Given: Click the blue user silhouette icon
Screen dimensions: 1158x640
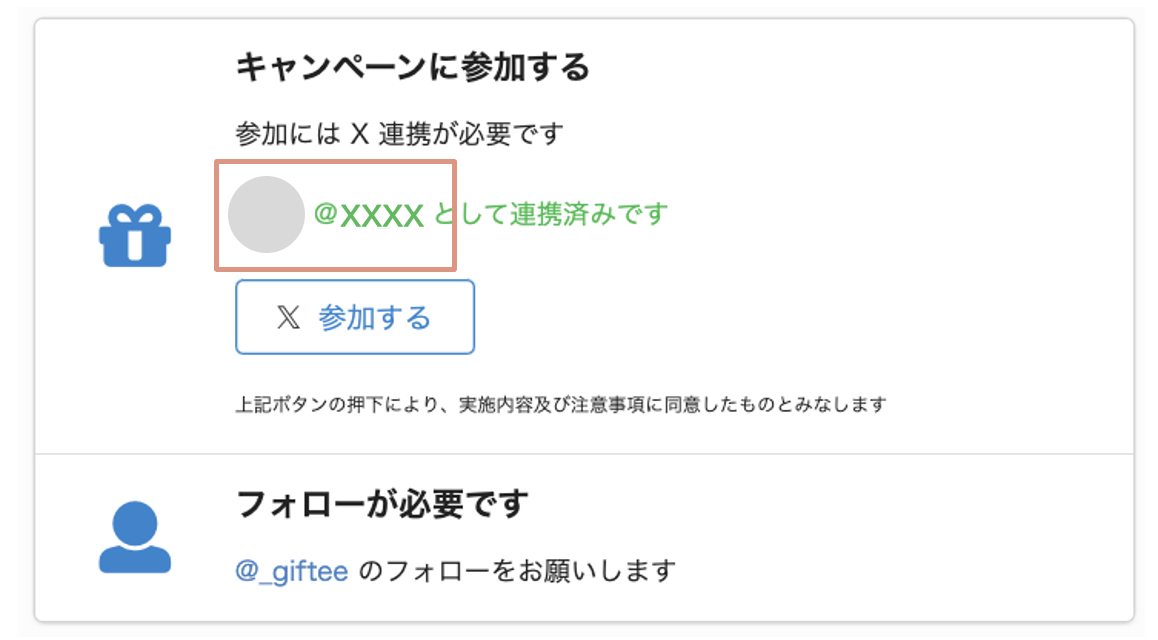Looking at the screenshot, I should point(135,537).
